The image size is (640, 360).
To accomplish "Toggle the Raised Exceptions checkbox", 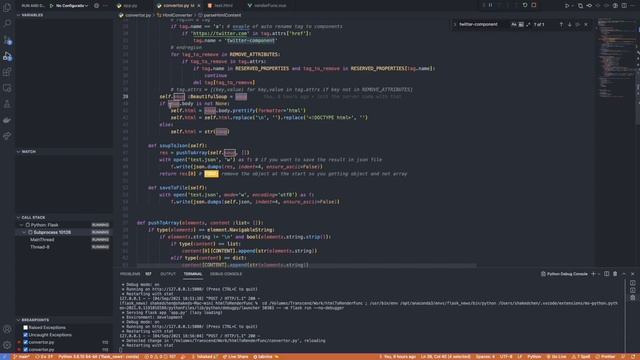I will [x=26, y=327].
